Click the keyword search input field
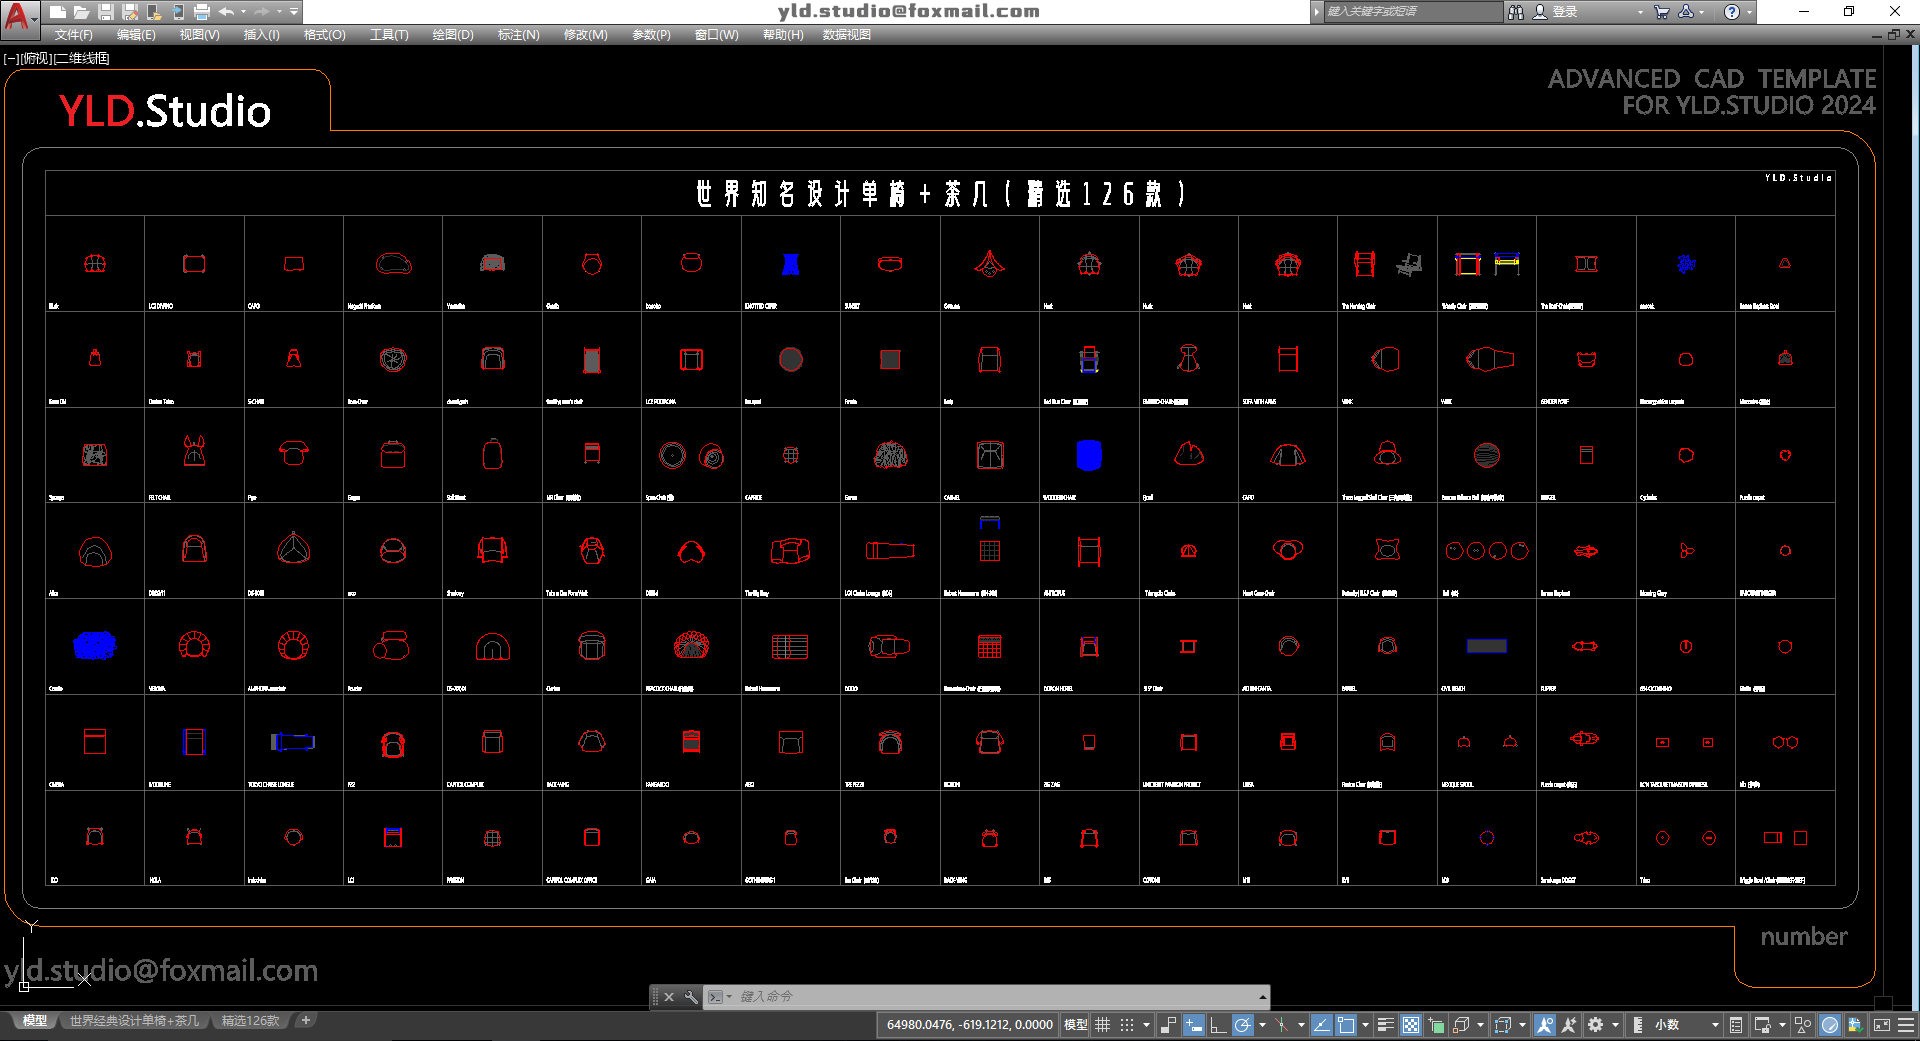The width and height of the screenshot is (1920, 1041). tap(1413, 12)
